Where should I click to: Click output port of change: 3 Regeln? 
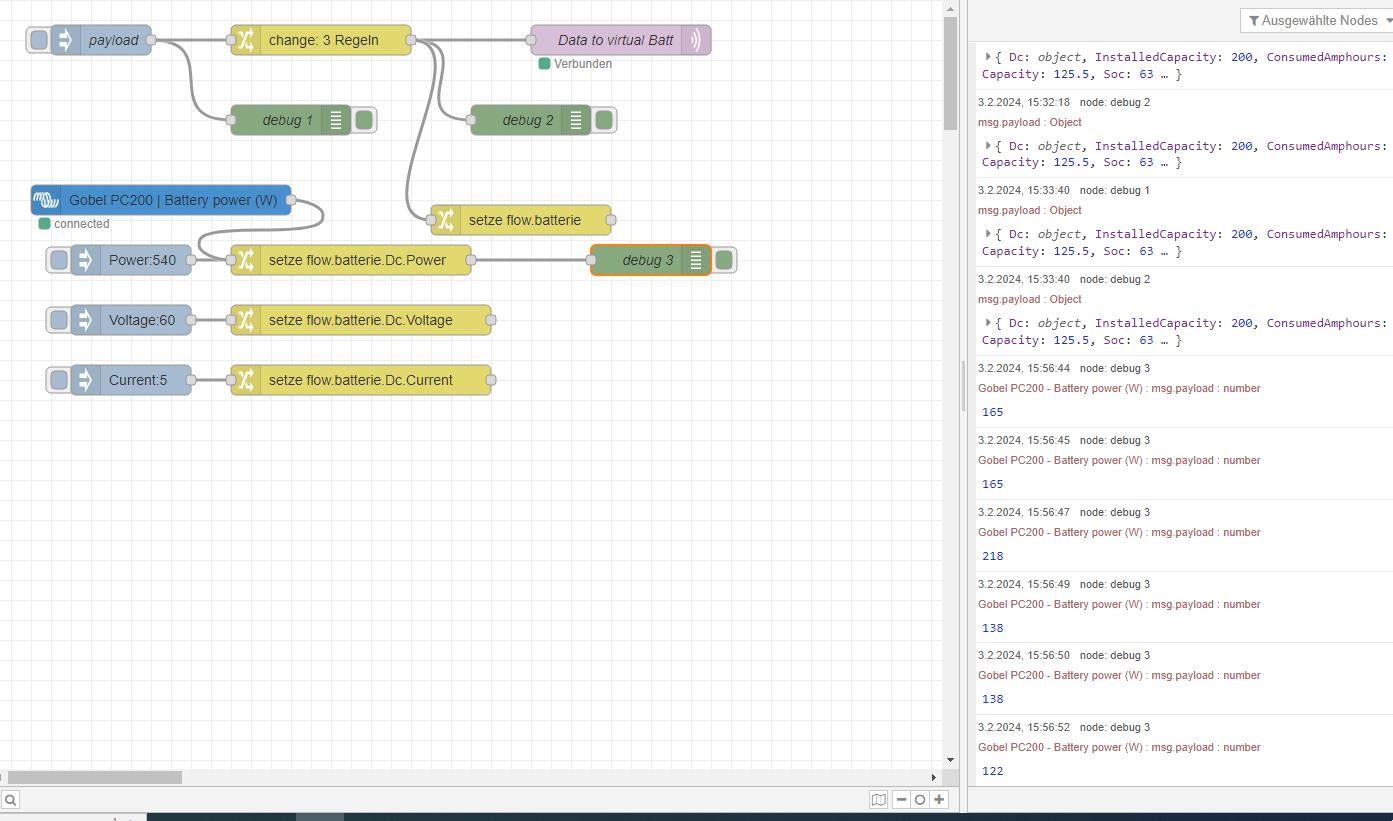[x=411, y=40]
